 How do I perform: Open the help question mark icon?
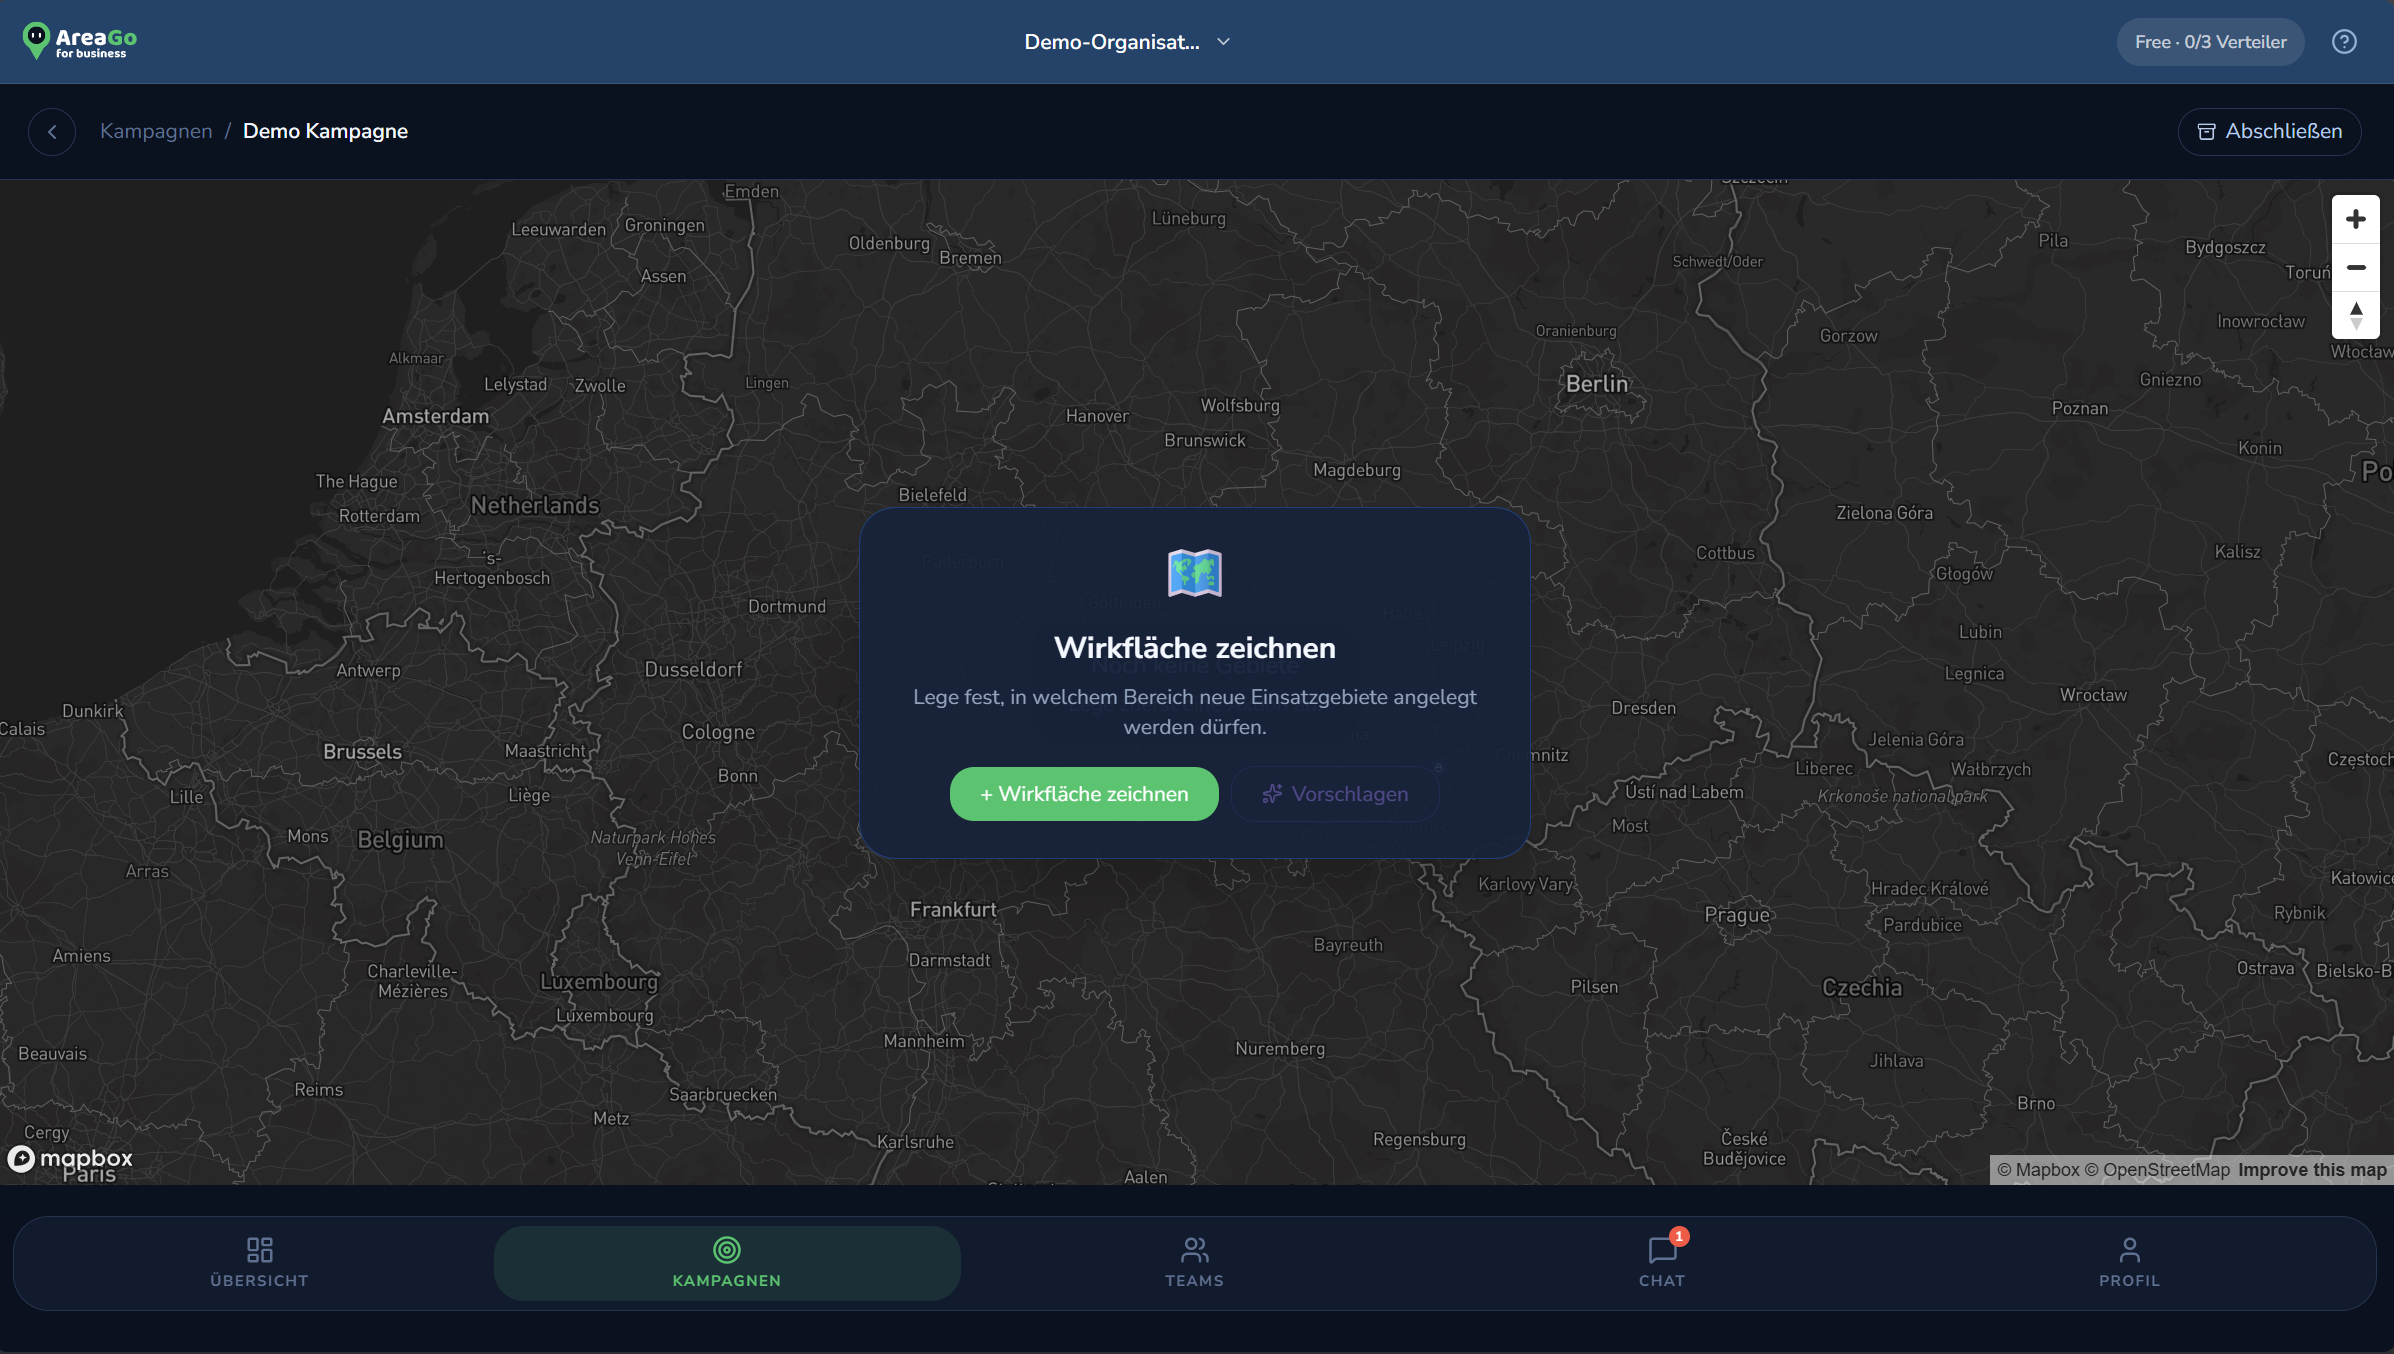[x=2344, y=42]
